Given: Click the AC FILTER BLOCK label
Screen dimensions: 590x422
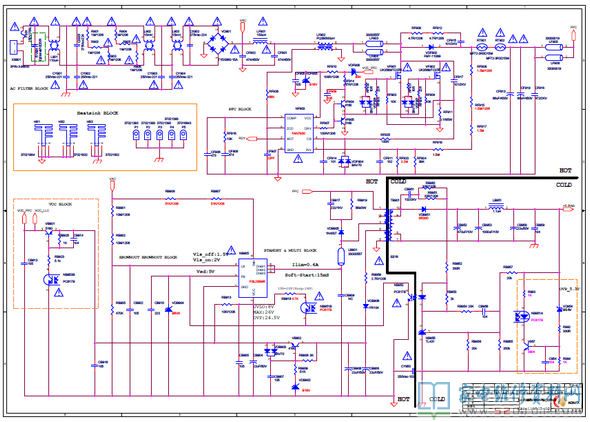Looking at the screenshot, I should point(29,89).
